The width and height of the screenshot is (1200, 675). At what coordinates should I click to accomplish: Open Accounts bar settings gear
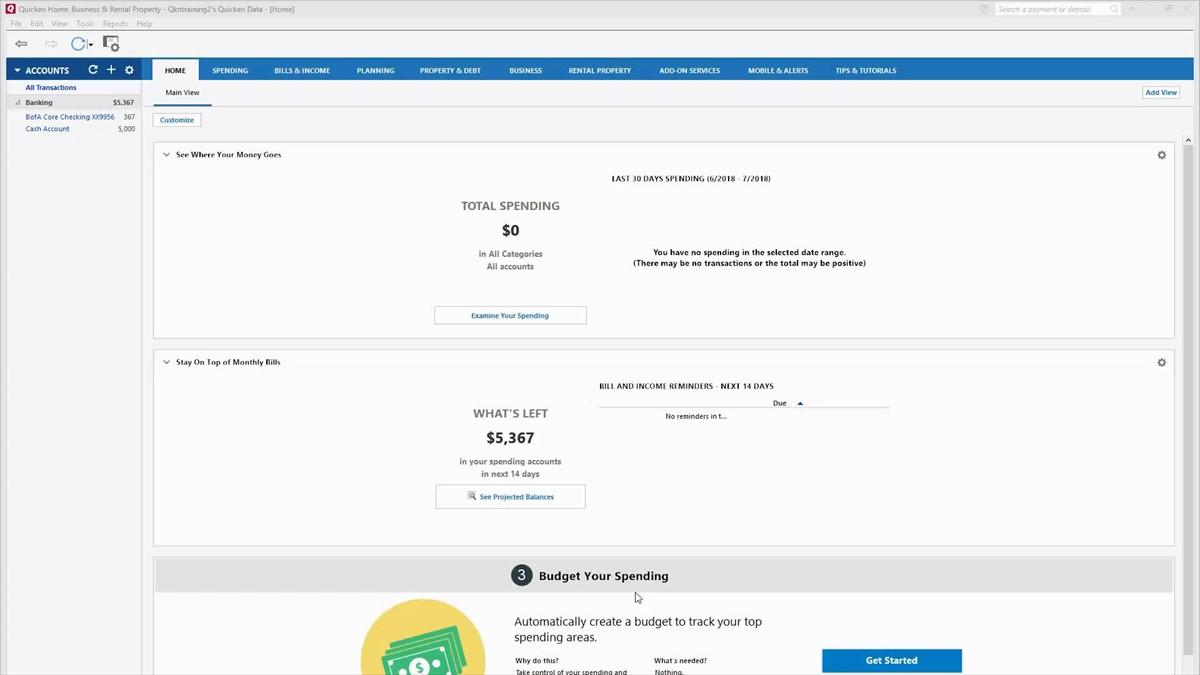pos(129,70)
